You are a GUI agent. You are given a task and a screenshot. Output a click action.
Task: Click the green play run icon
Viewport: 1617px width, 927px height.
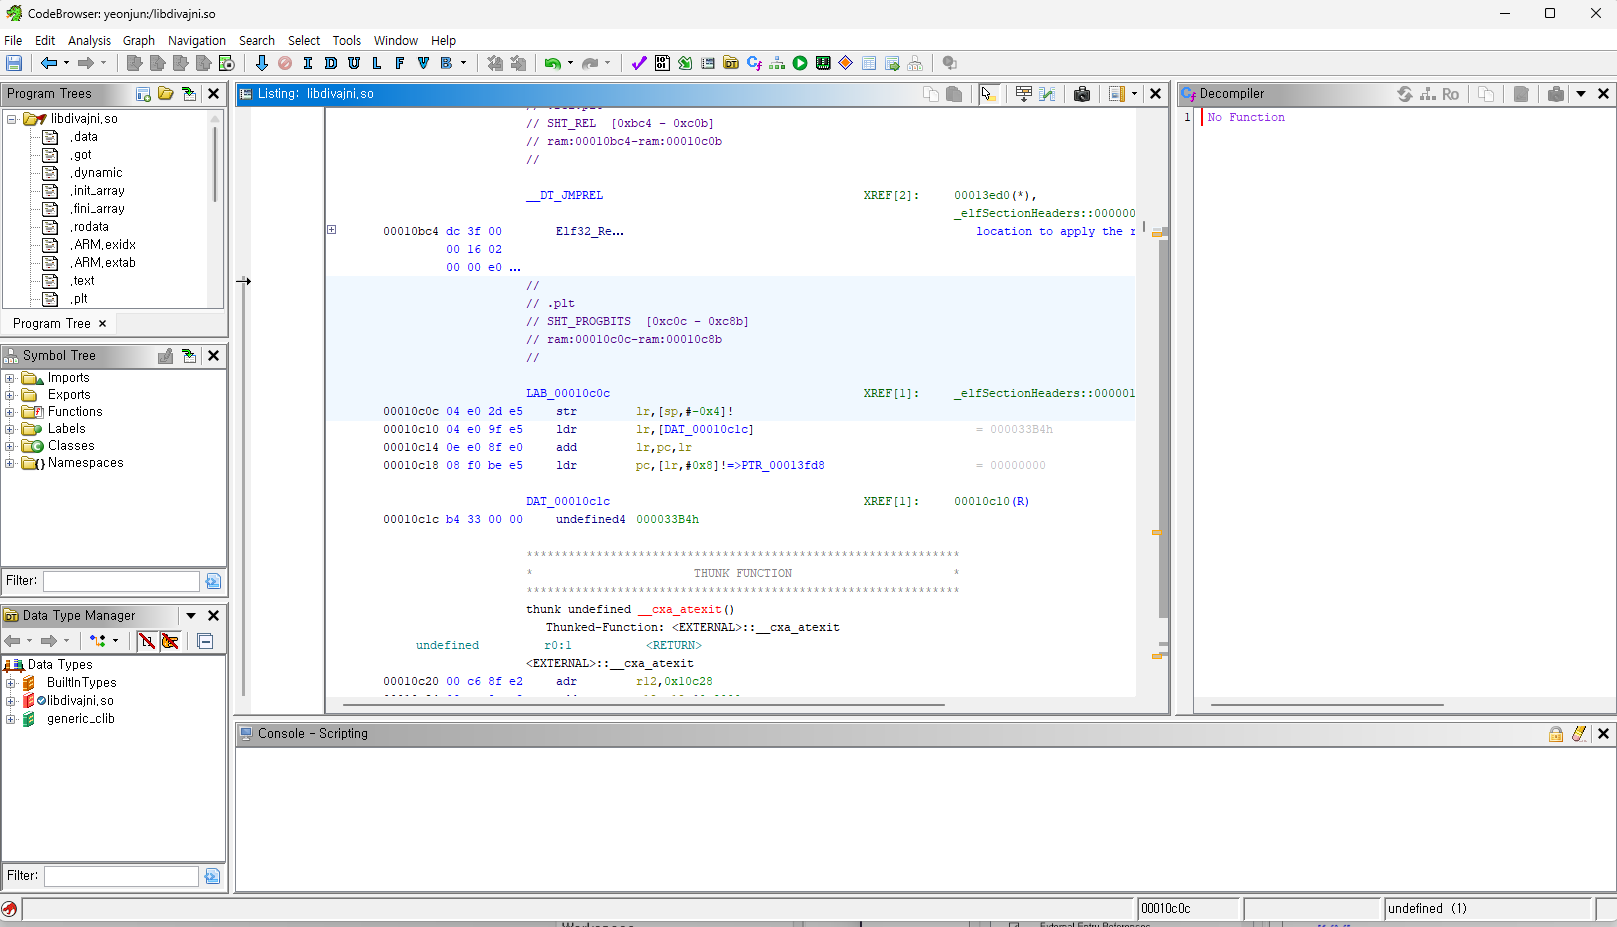800,63
